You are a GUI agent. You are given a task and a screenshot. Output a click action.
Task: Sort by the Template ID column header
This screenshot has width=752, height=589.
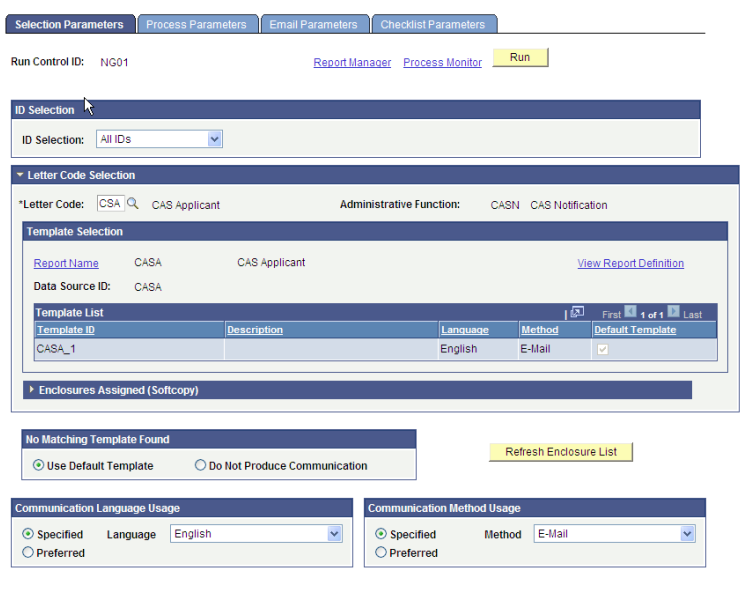(x=66, y=330)
